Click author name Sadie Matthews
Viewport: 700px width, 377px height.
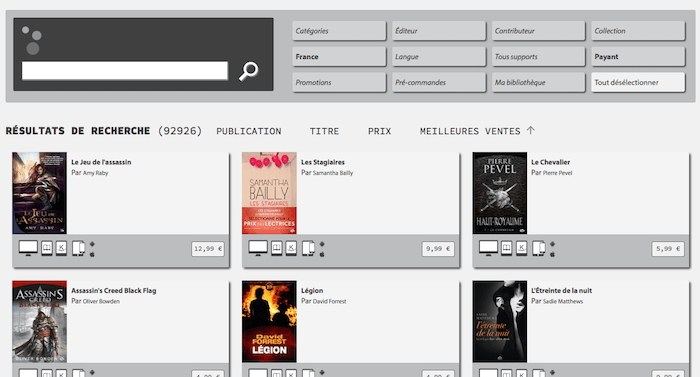click(x=563, y=302)
